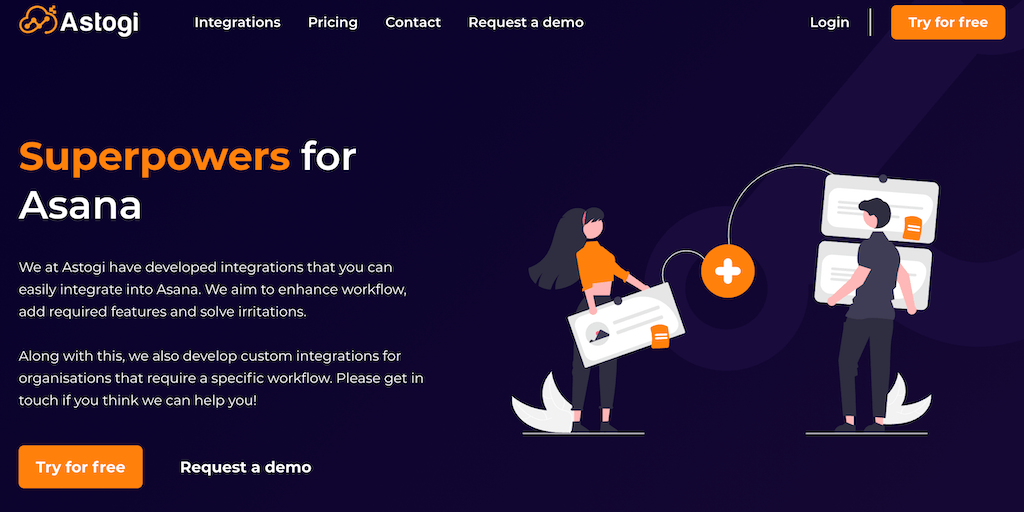The width and height of the screenshot is (1024, 512).
Task: Click the orange document icon on upper right card
Action: coord(912,228)
